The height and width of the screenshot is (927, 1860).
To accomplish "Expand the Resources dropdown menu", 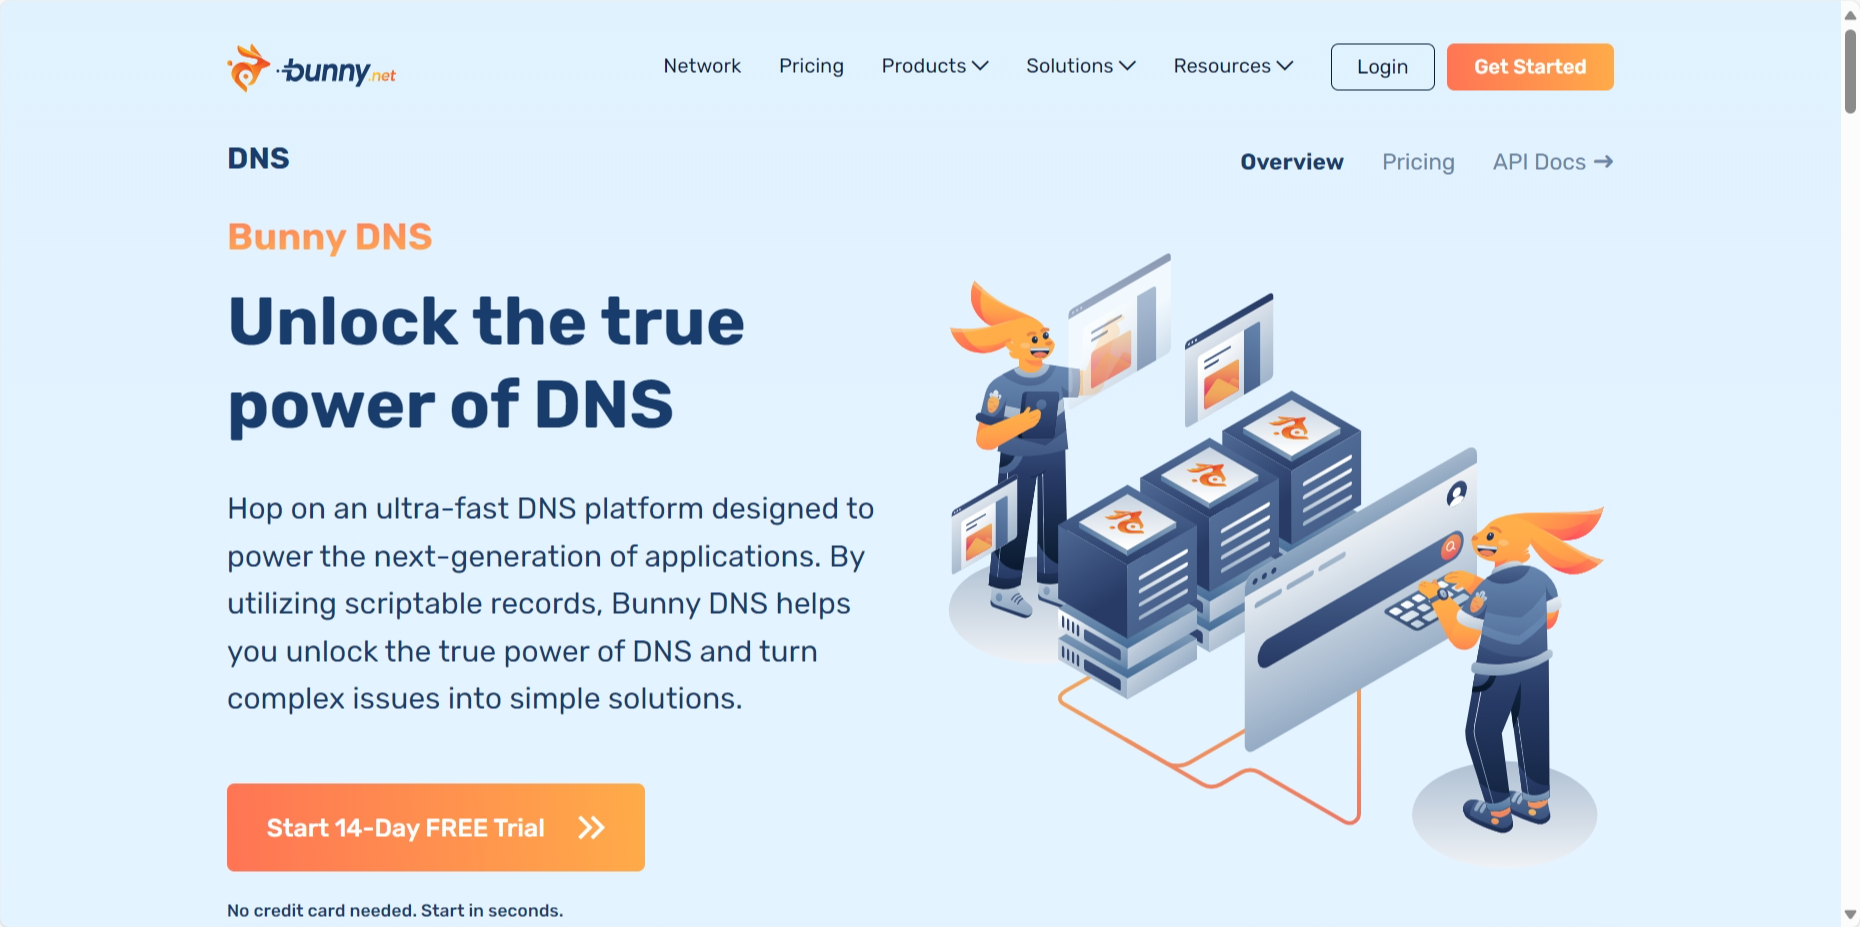I will pos(1232,66).
